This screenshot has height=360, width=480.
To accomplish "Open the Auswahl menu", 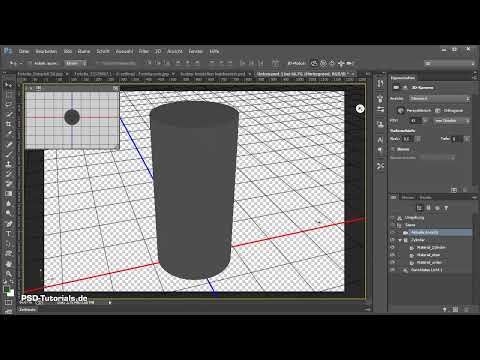I will [124, 51].
